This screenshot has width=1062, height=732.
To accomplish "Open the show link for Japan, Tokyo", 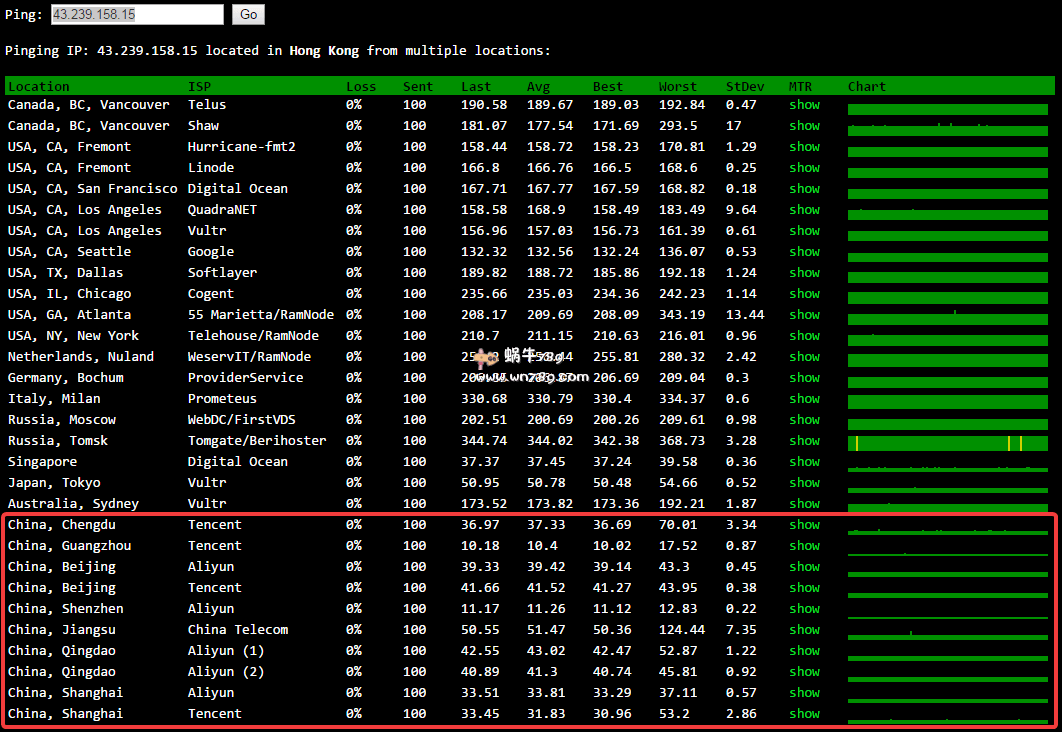I will point(804,483).
